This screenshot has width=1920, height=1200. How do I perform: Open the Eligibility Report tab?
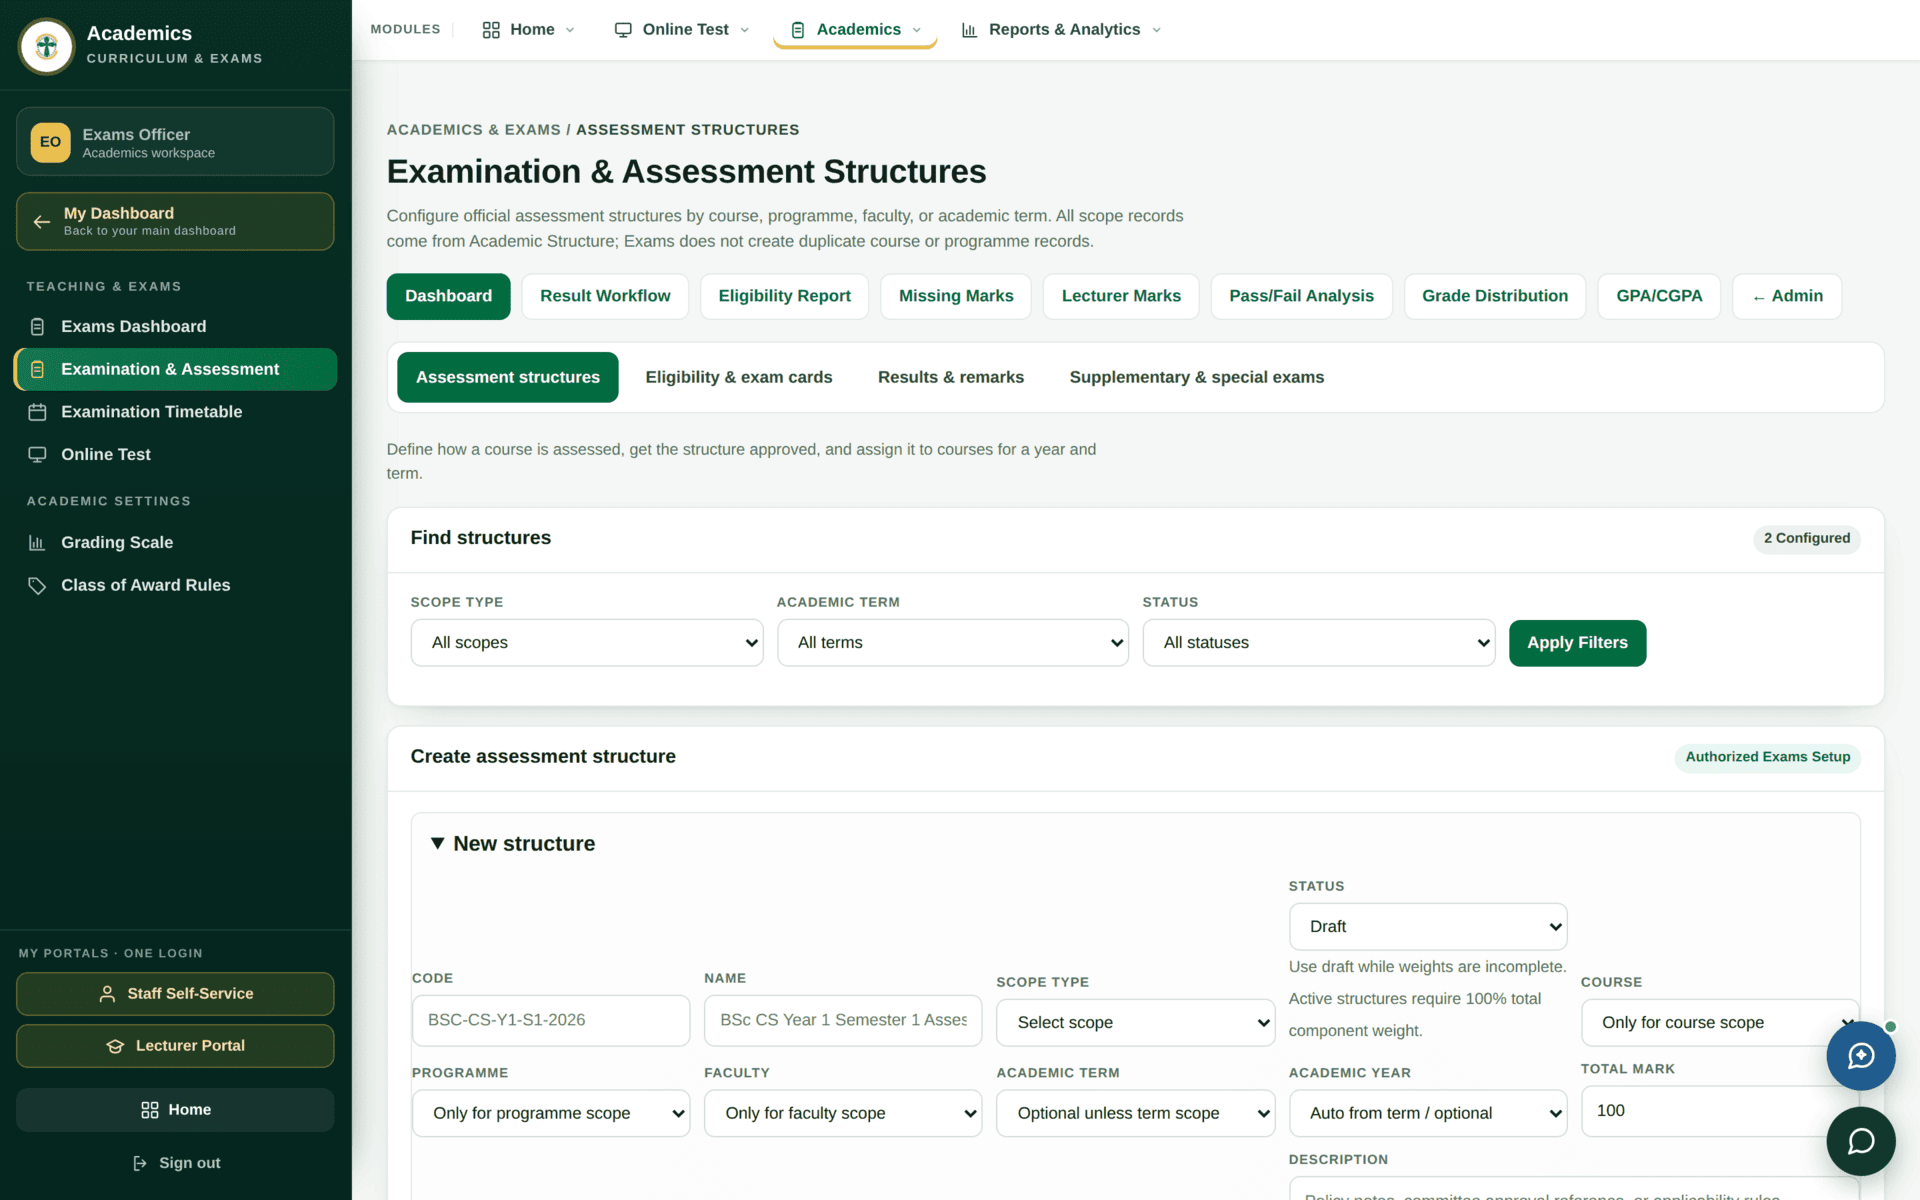[x=784, y=297]
